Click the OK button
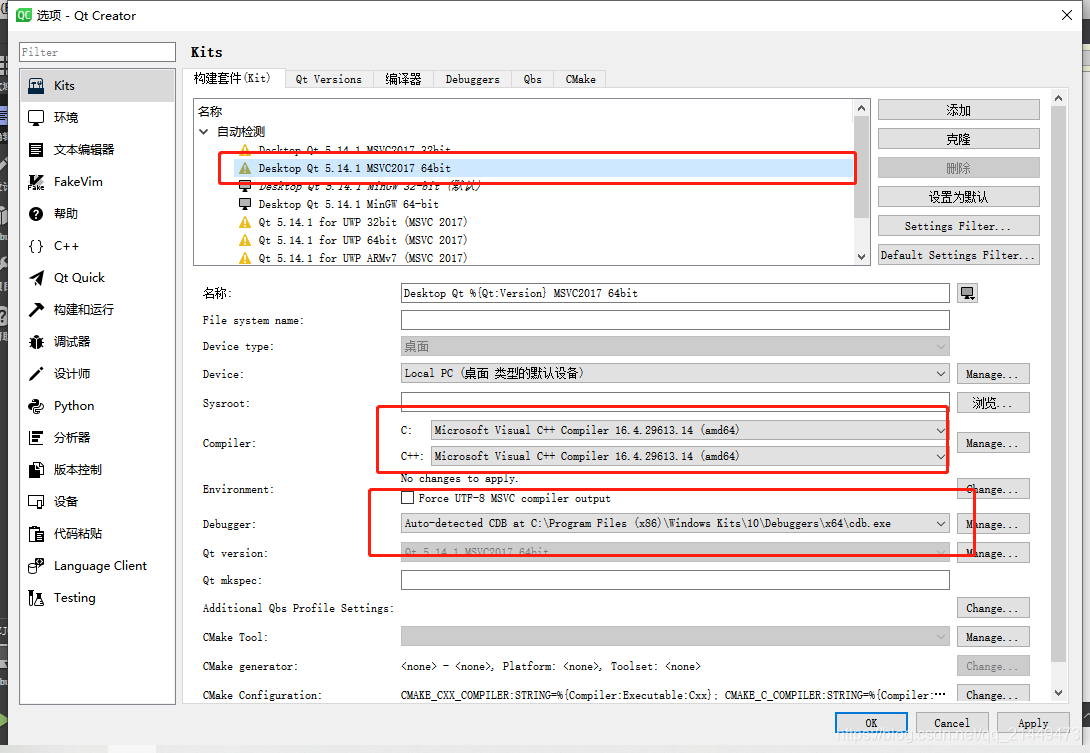 pyautogui.click(x=871, y=723)
